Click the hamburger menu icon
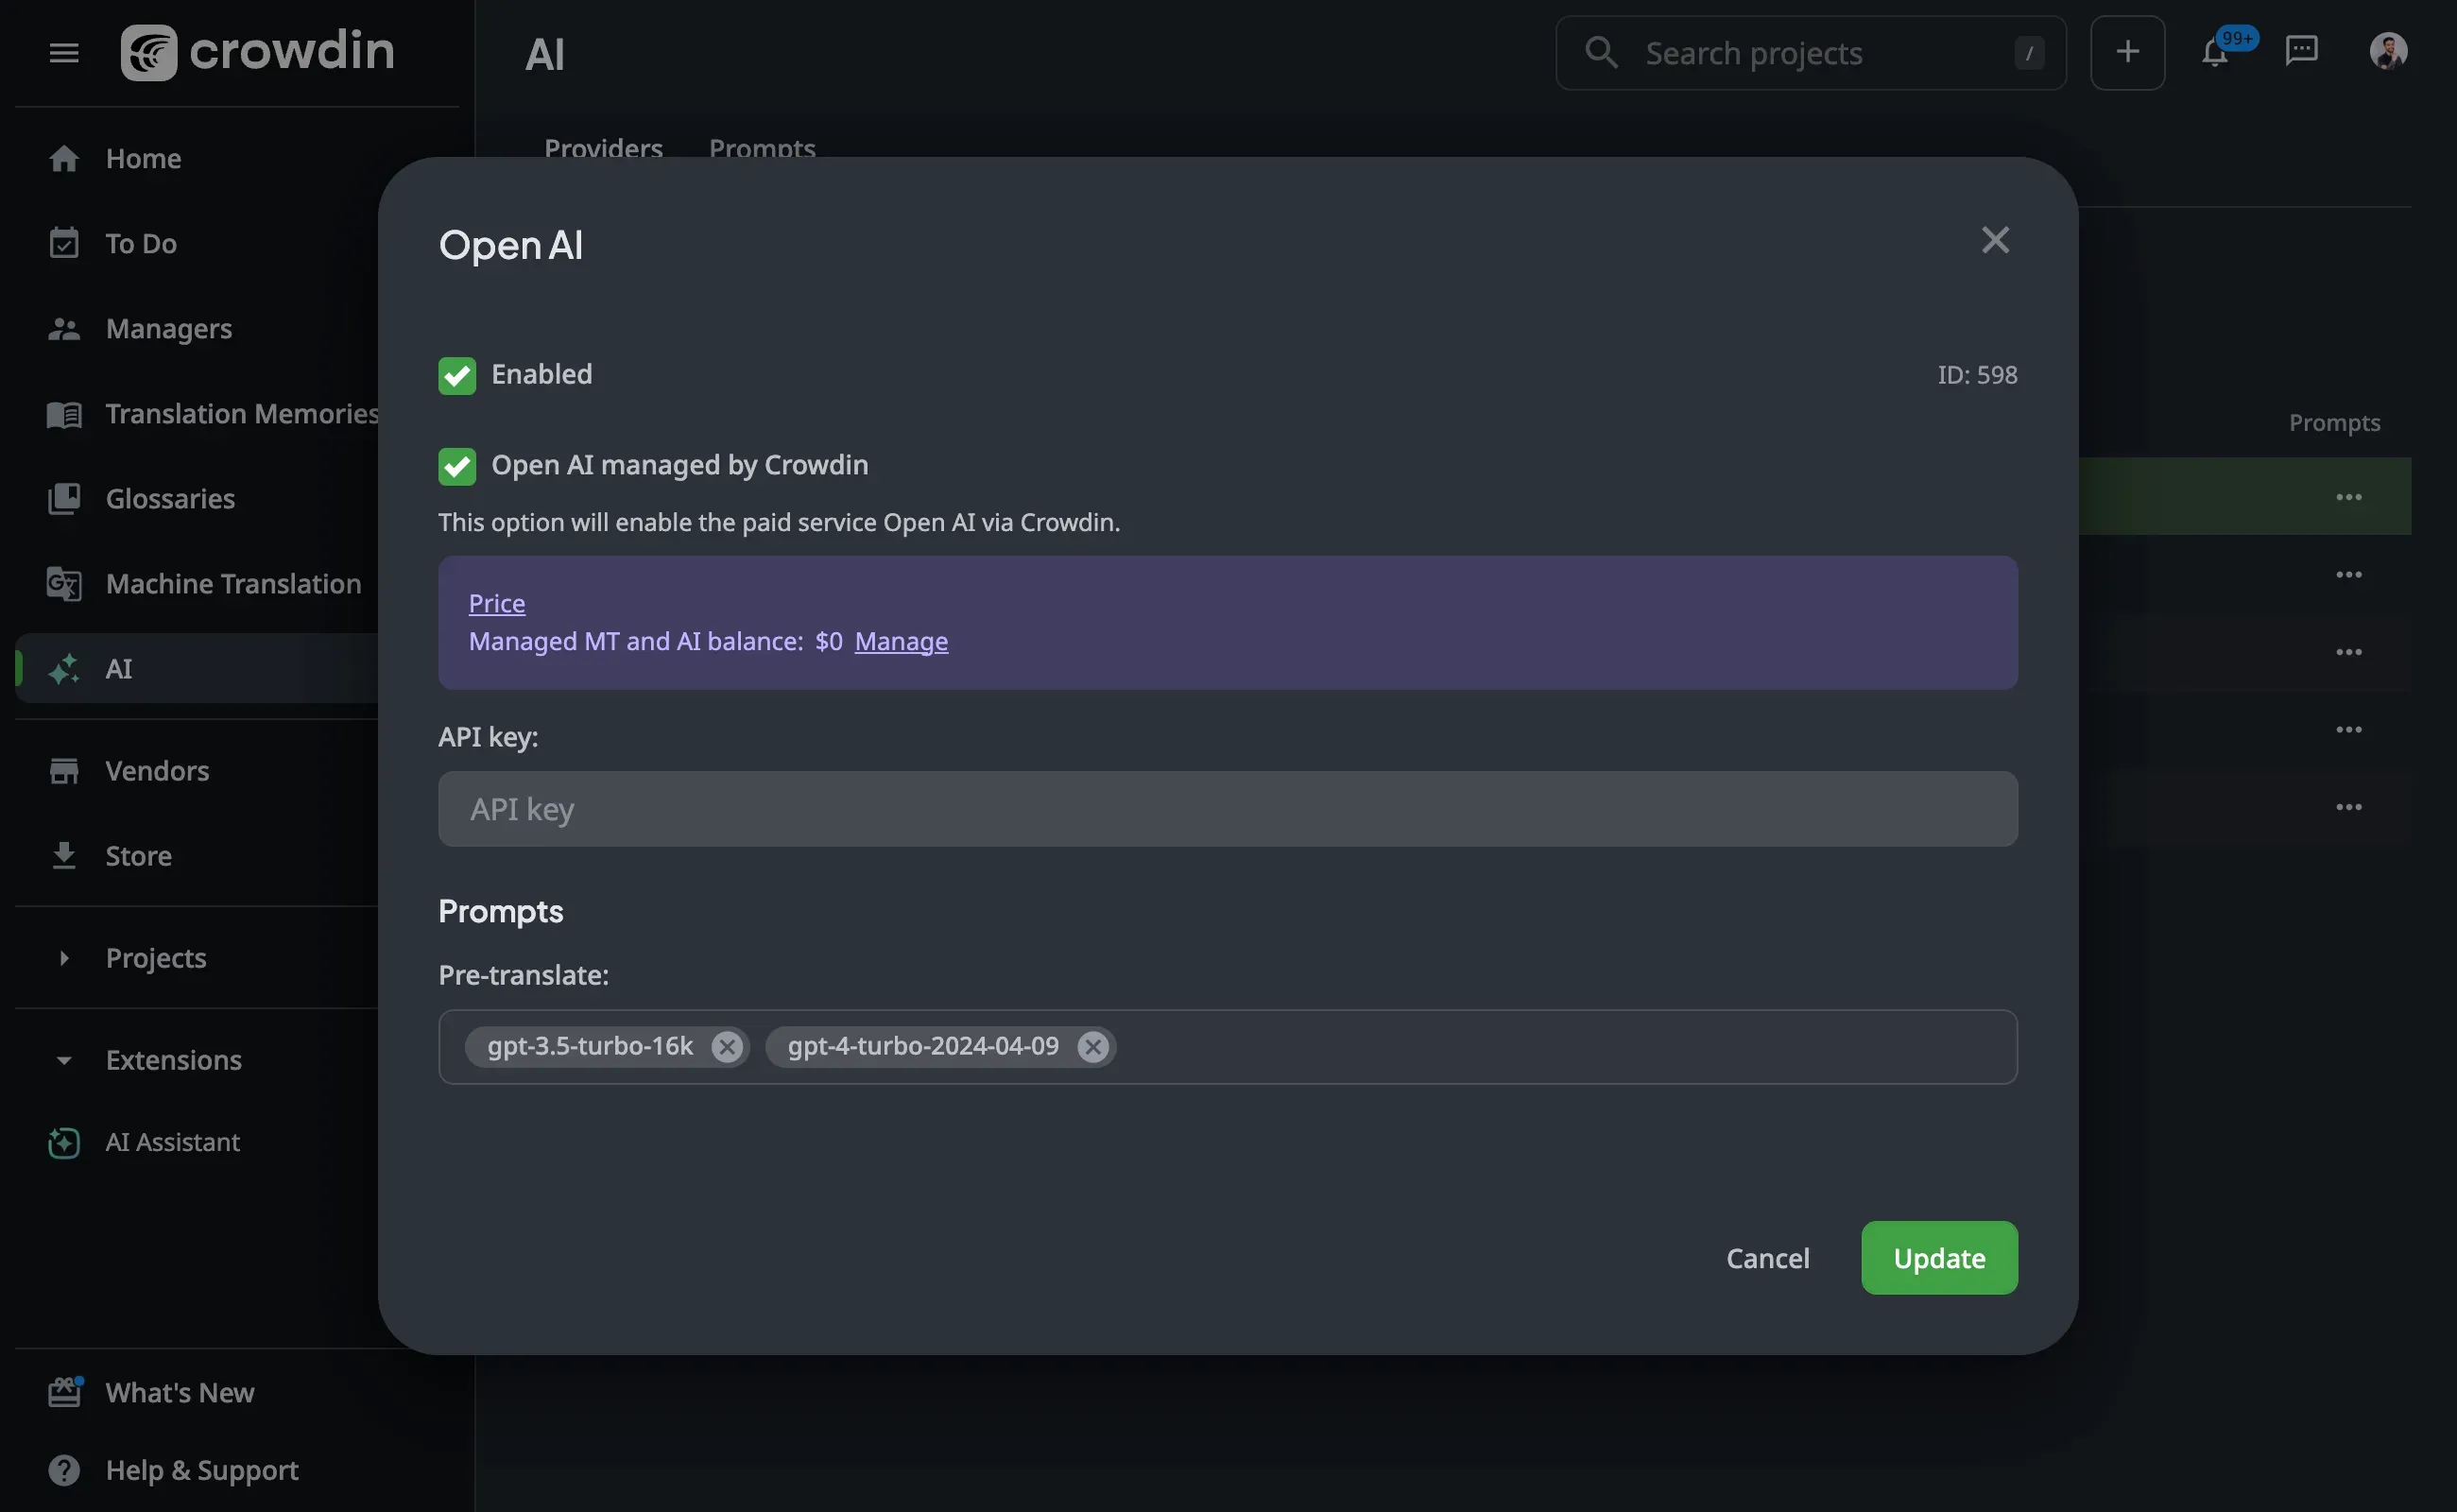This screenshot has height=1512, width=2457. (x=64, y=52)
